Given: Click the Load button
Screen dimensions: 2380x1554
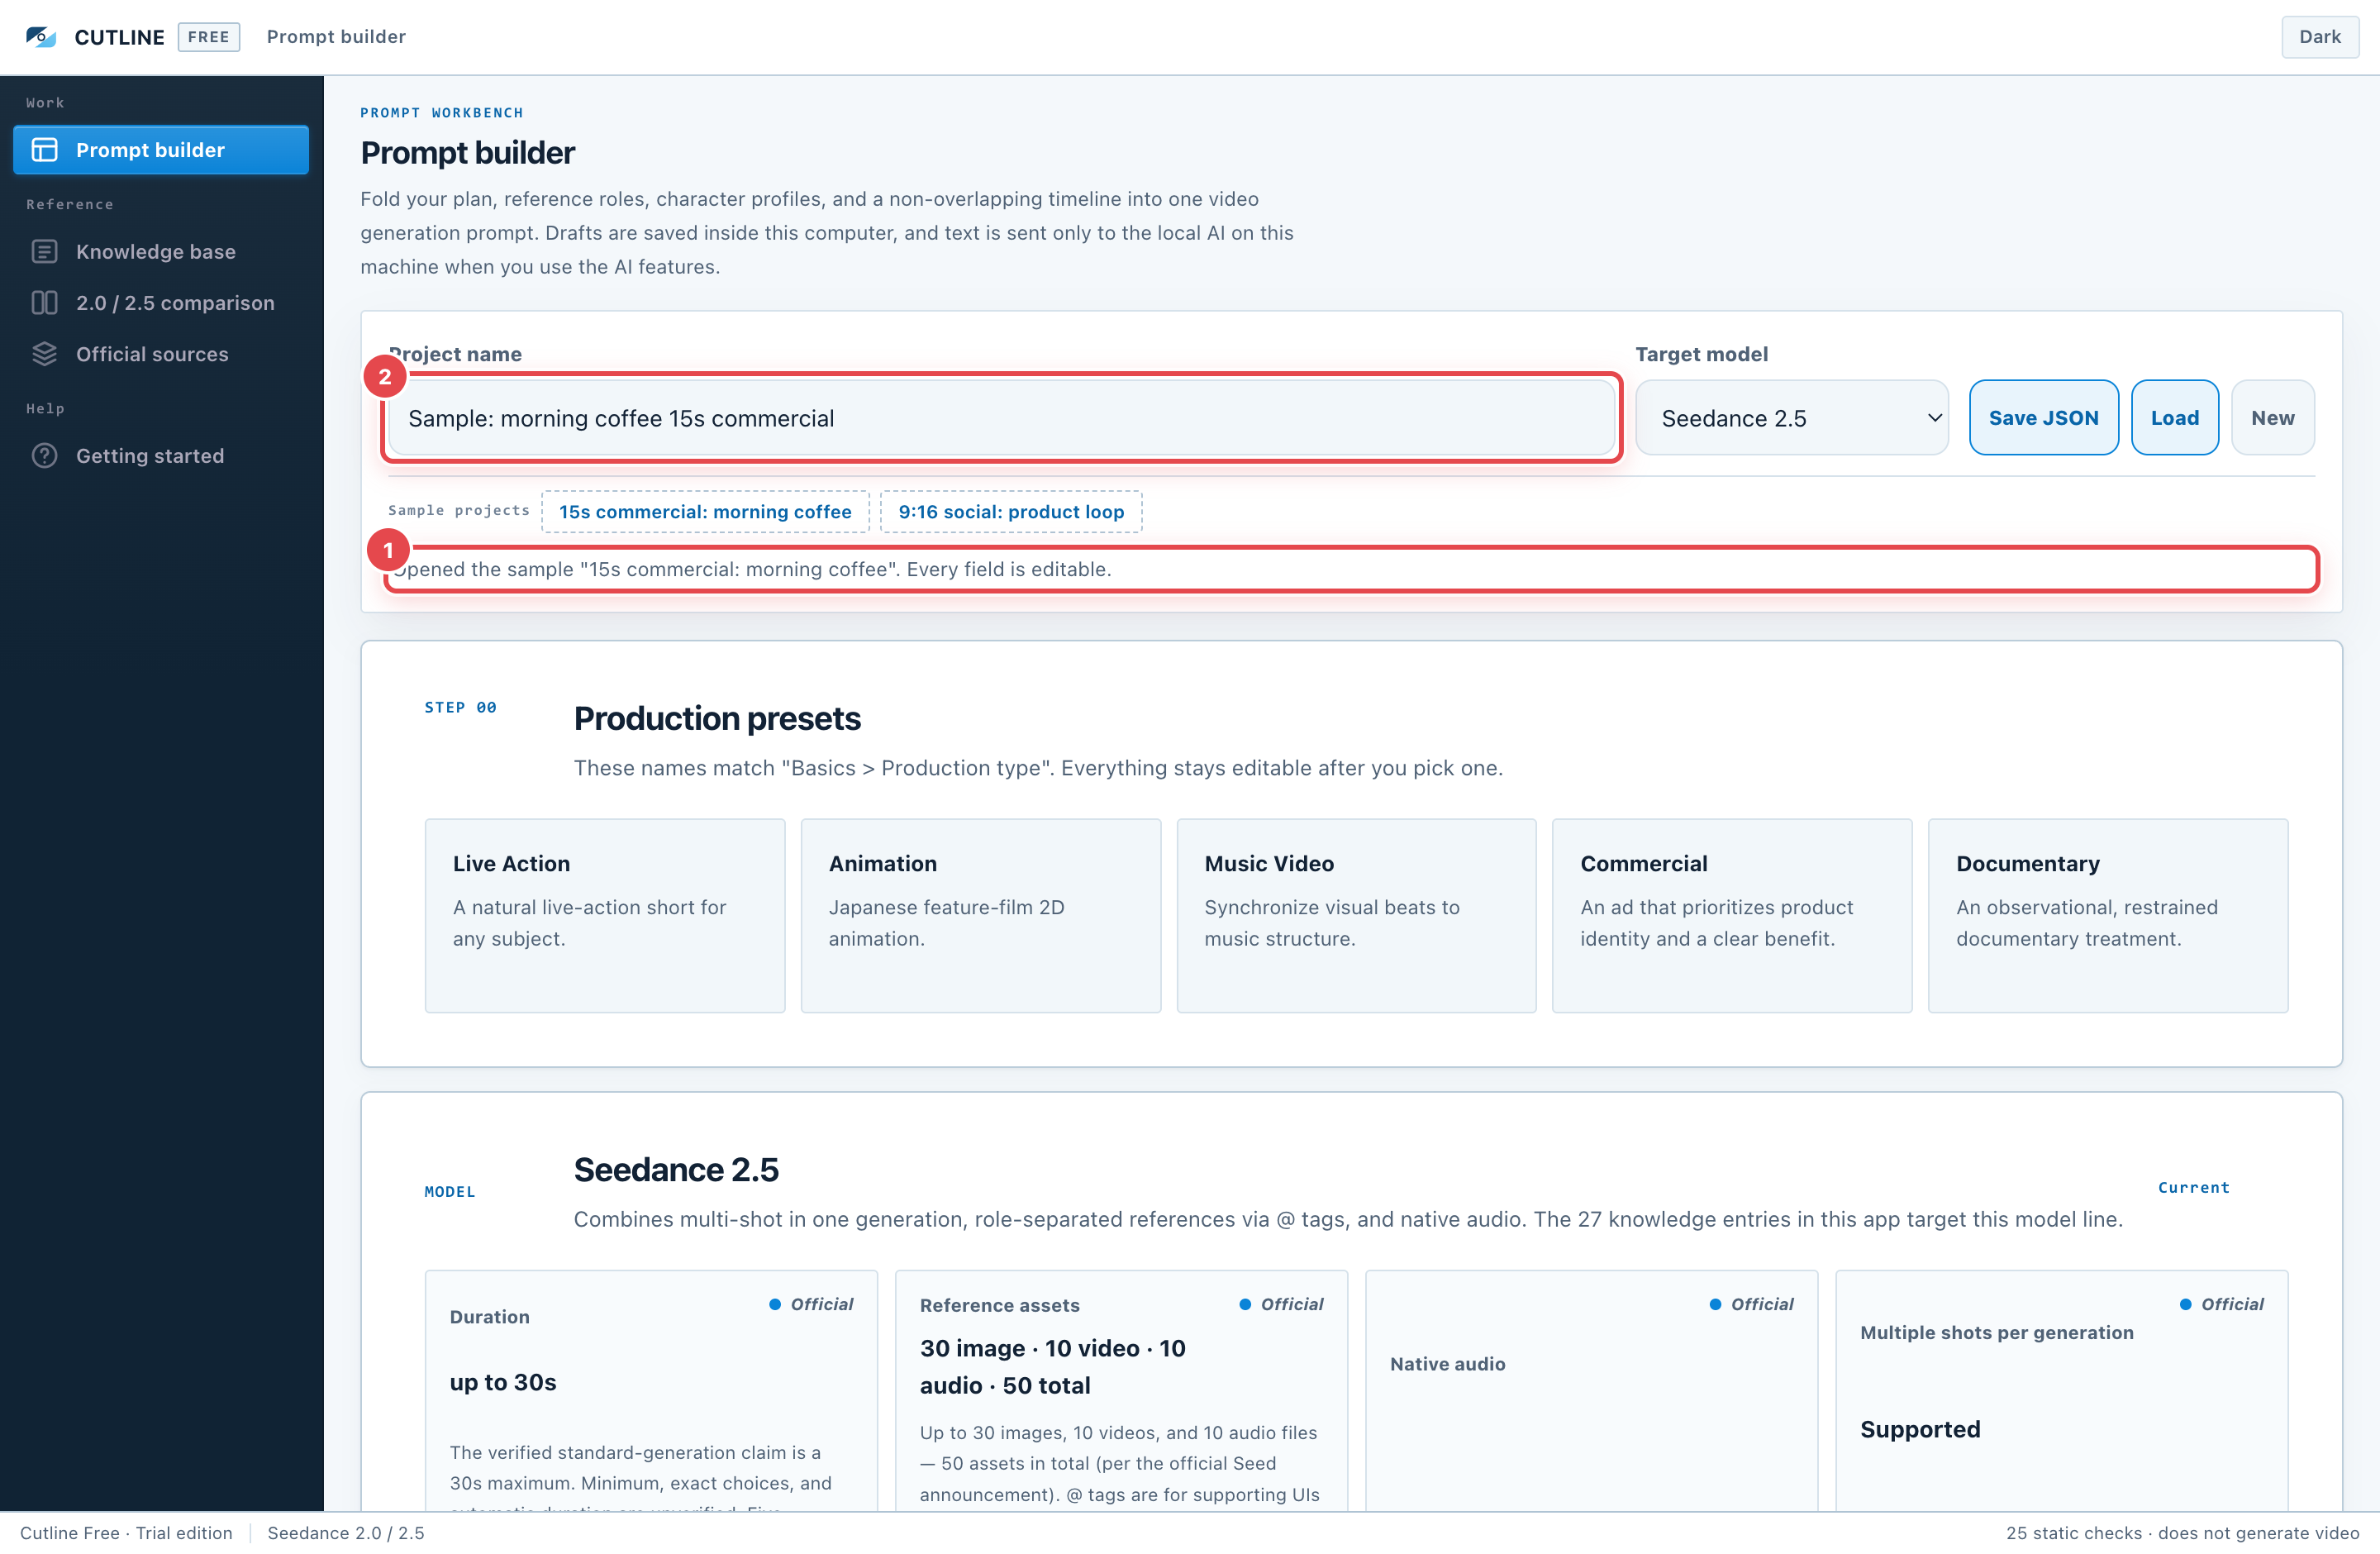Looking at the screenshot, I should pyautogui.click(x=2174, y=418).
